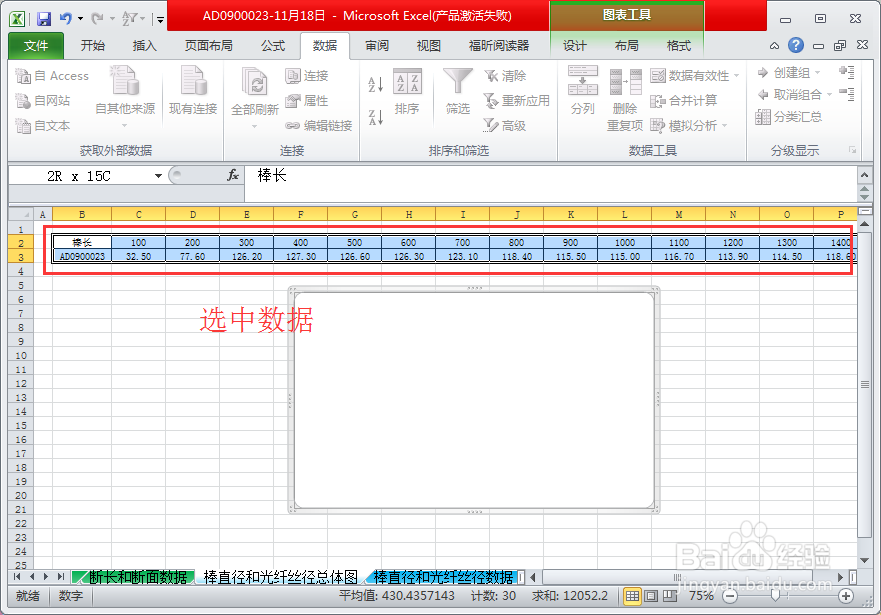Click the 设计 chart tools tab
The width and height of the screenshot is (881, 615).
click(573, 45)
